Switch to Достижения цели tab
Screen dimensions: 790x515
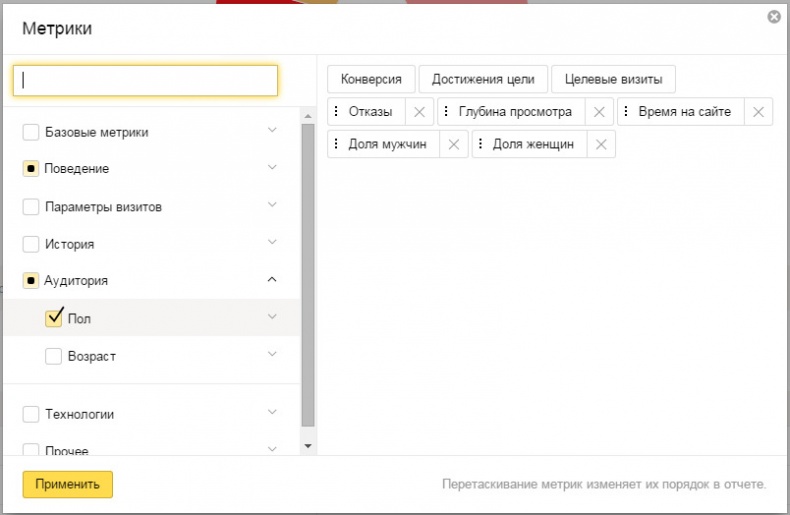point(483,80)
